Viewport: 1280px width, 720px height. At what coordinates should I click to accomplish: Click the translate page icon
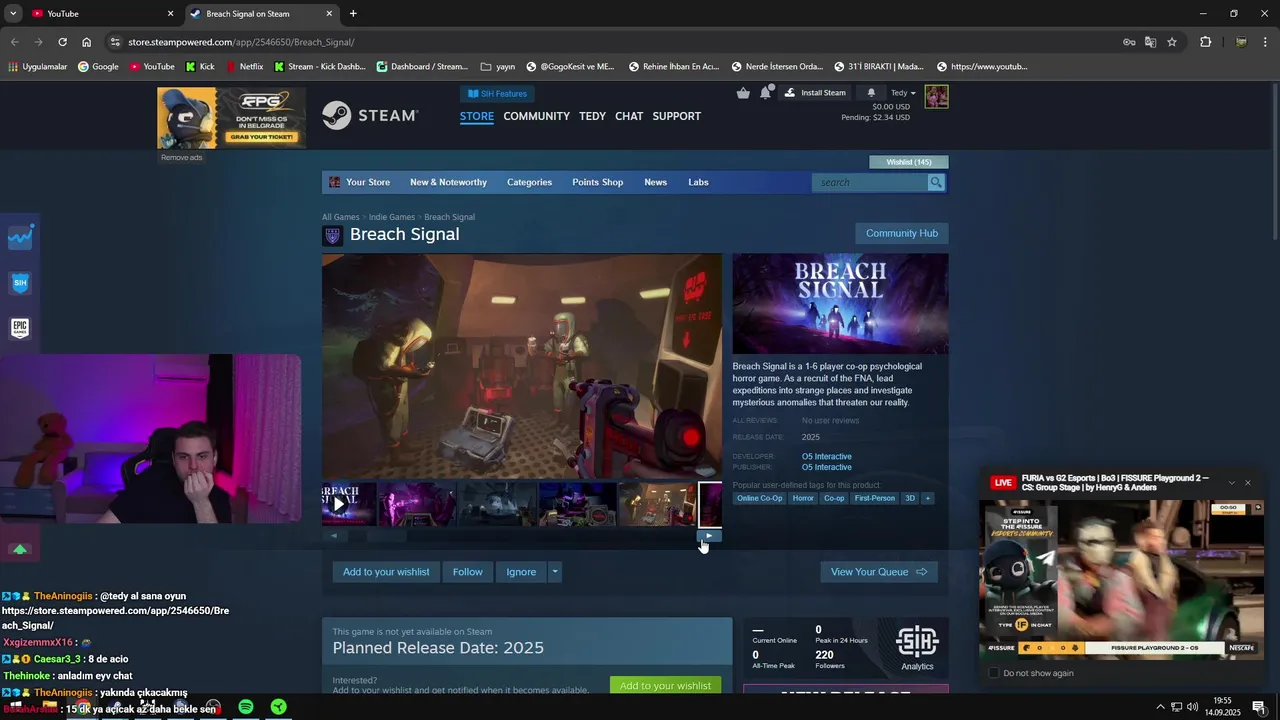pyautogui.click(x=1150, y=42)
